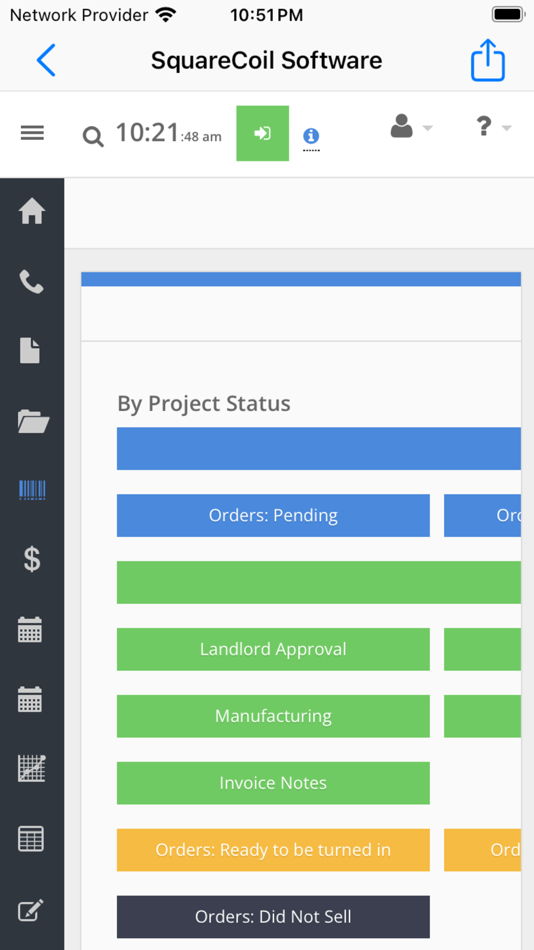Image resolution: width=534 pixels, height=950 pixels.
Task: Open the table grid icon in sidebar
Action: (x=31, y=839)
